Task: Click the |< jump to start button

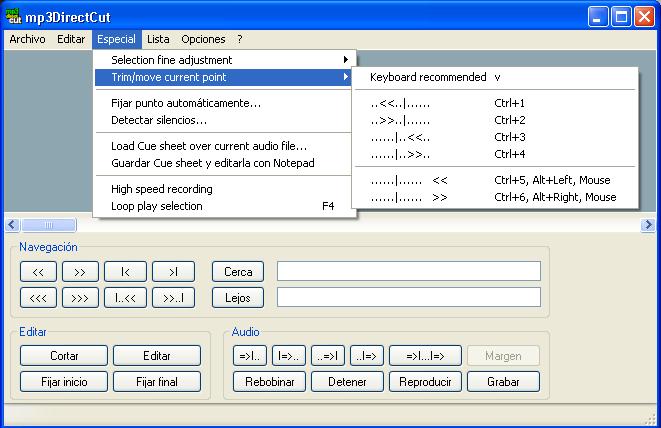Action: pos(125,272)
